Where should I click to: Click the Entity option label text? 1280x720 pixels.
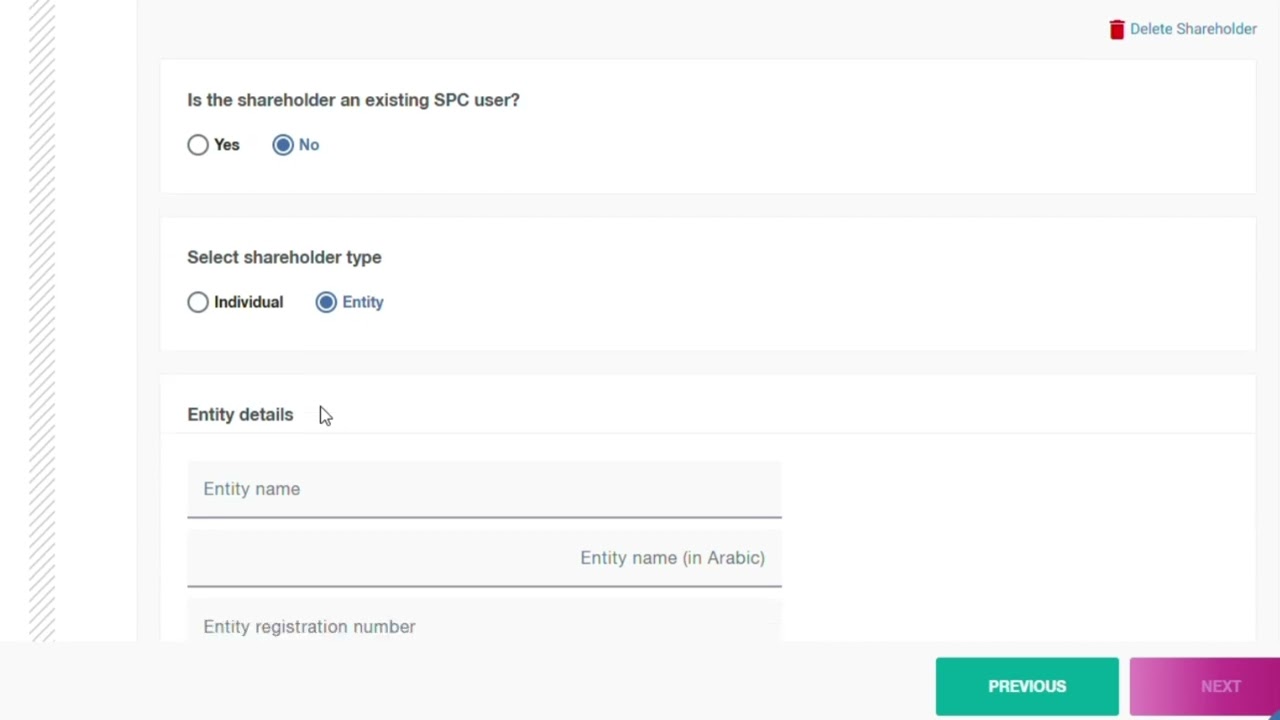coord(363,302)
